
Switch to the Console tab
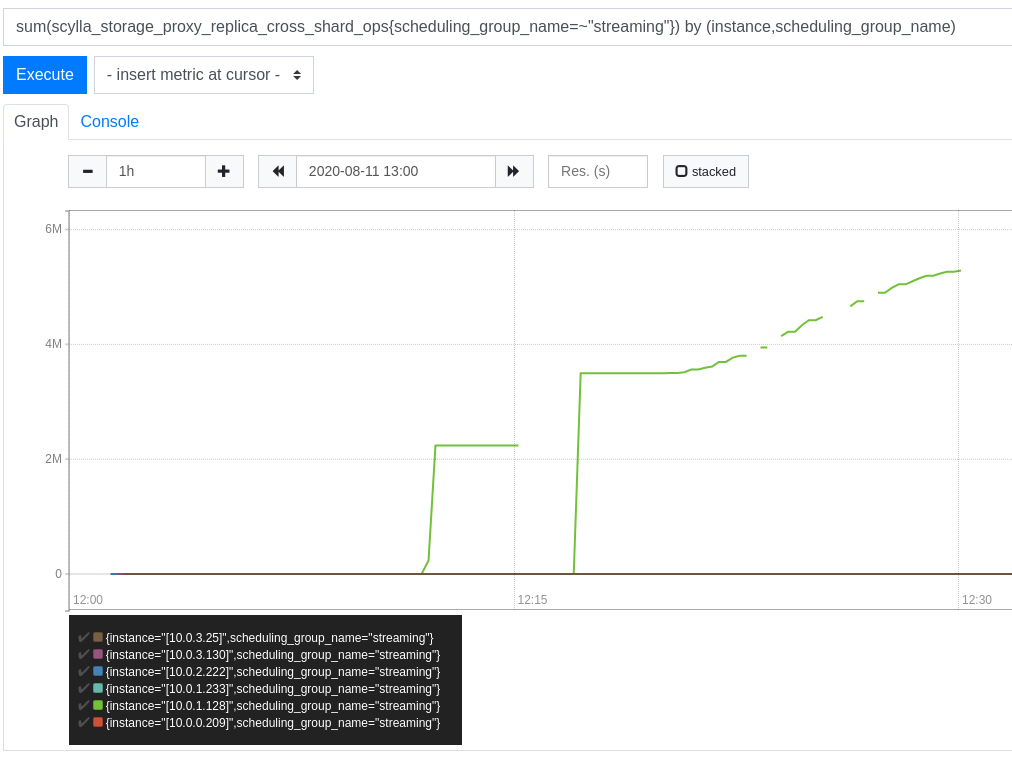(x=109, y=121)
